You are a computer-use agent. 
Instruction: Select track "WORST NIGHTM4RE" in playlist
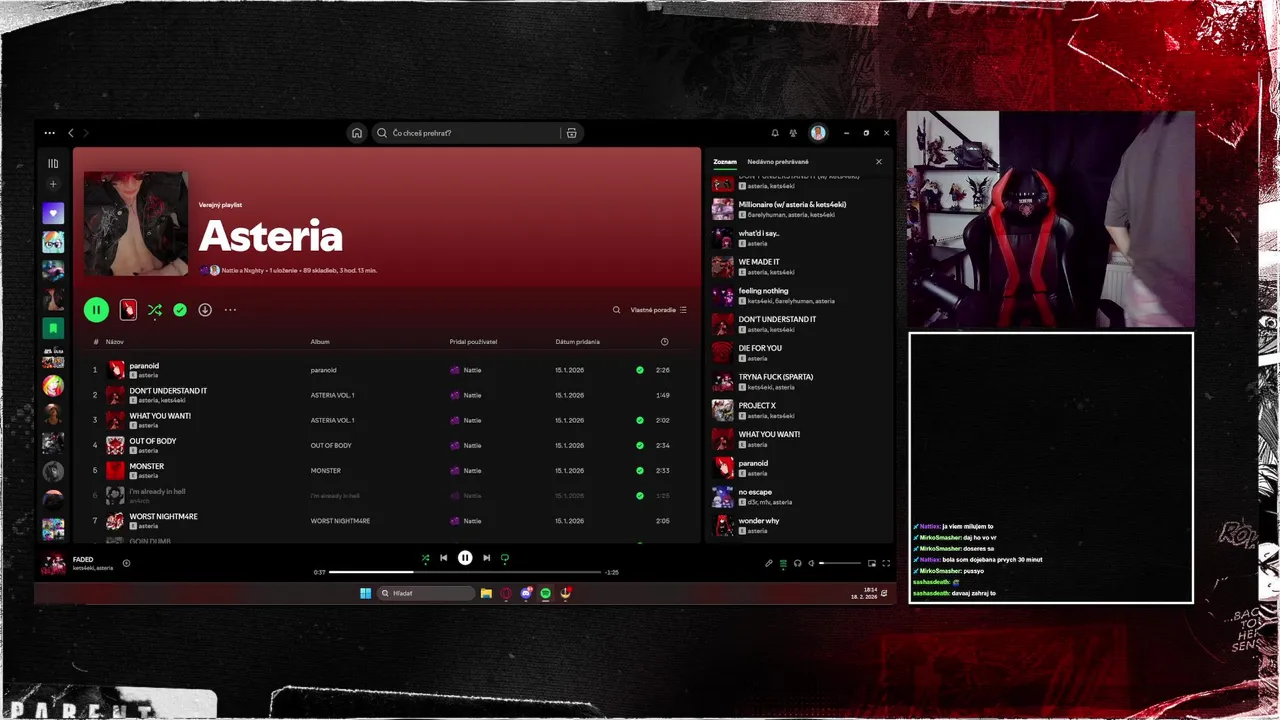pos(163,516)
